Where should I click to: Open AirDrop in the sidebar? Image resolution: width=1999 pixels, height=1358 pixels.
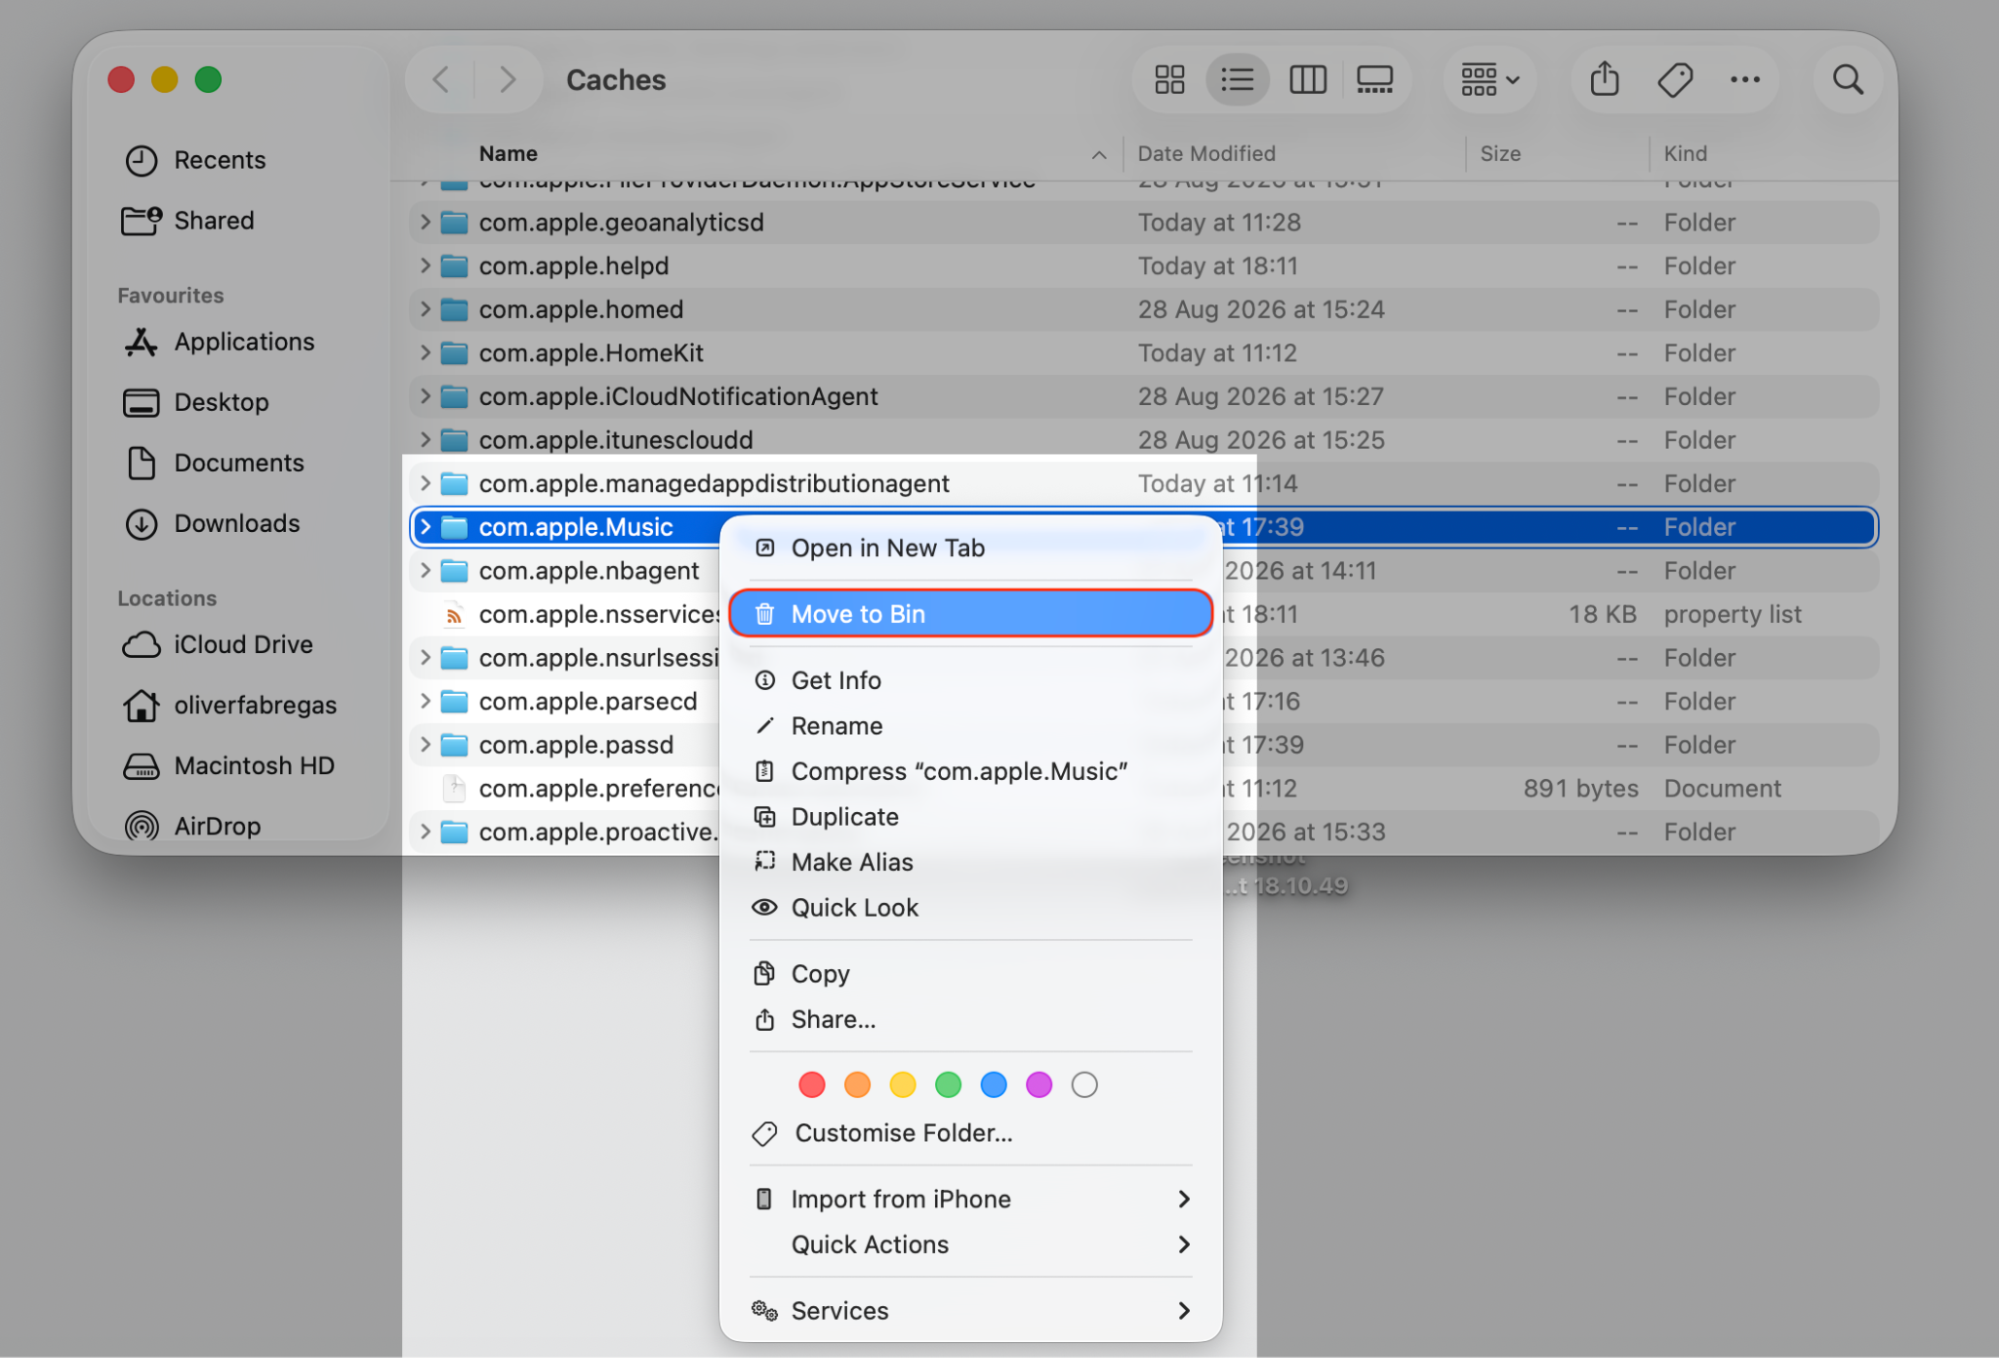pos(194,826)
